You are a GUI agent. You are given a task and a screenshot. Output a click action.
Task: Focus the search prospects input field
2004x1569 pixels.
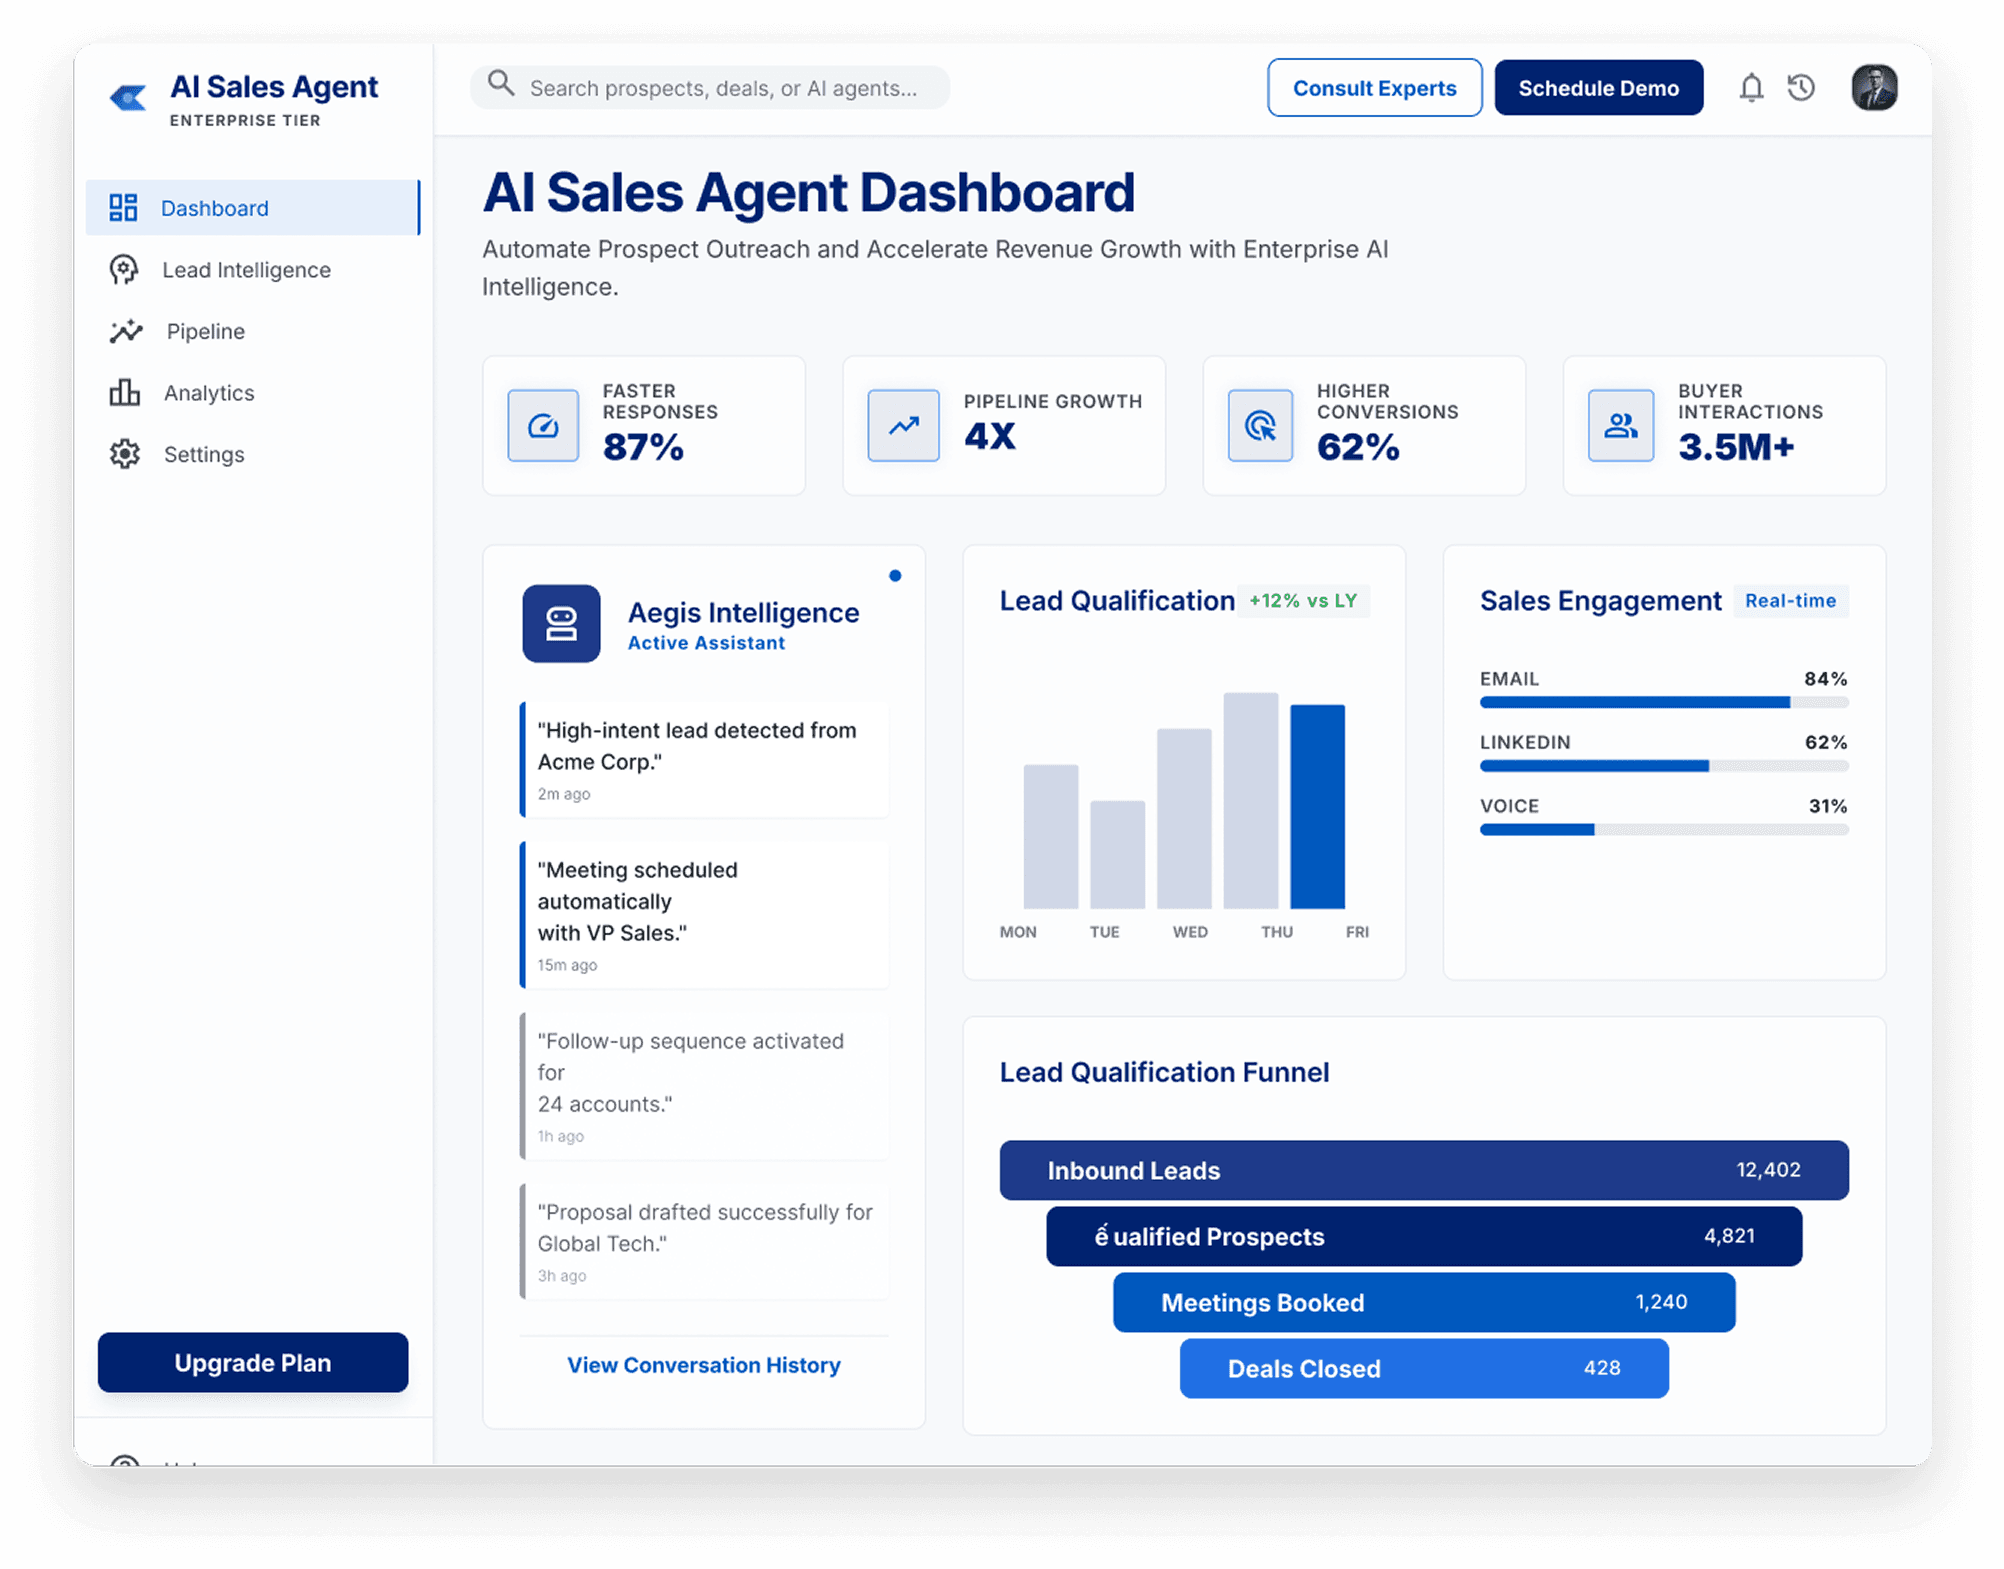pos(710,87)
